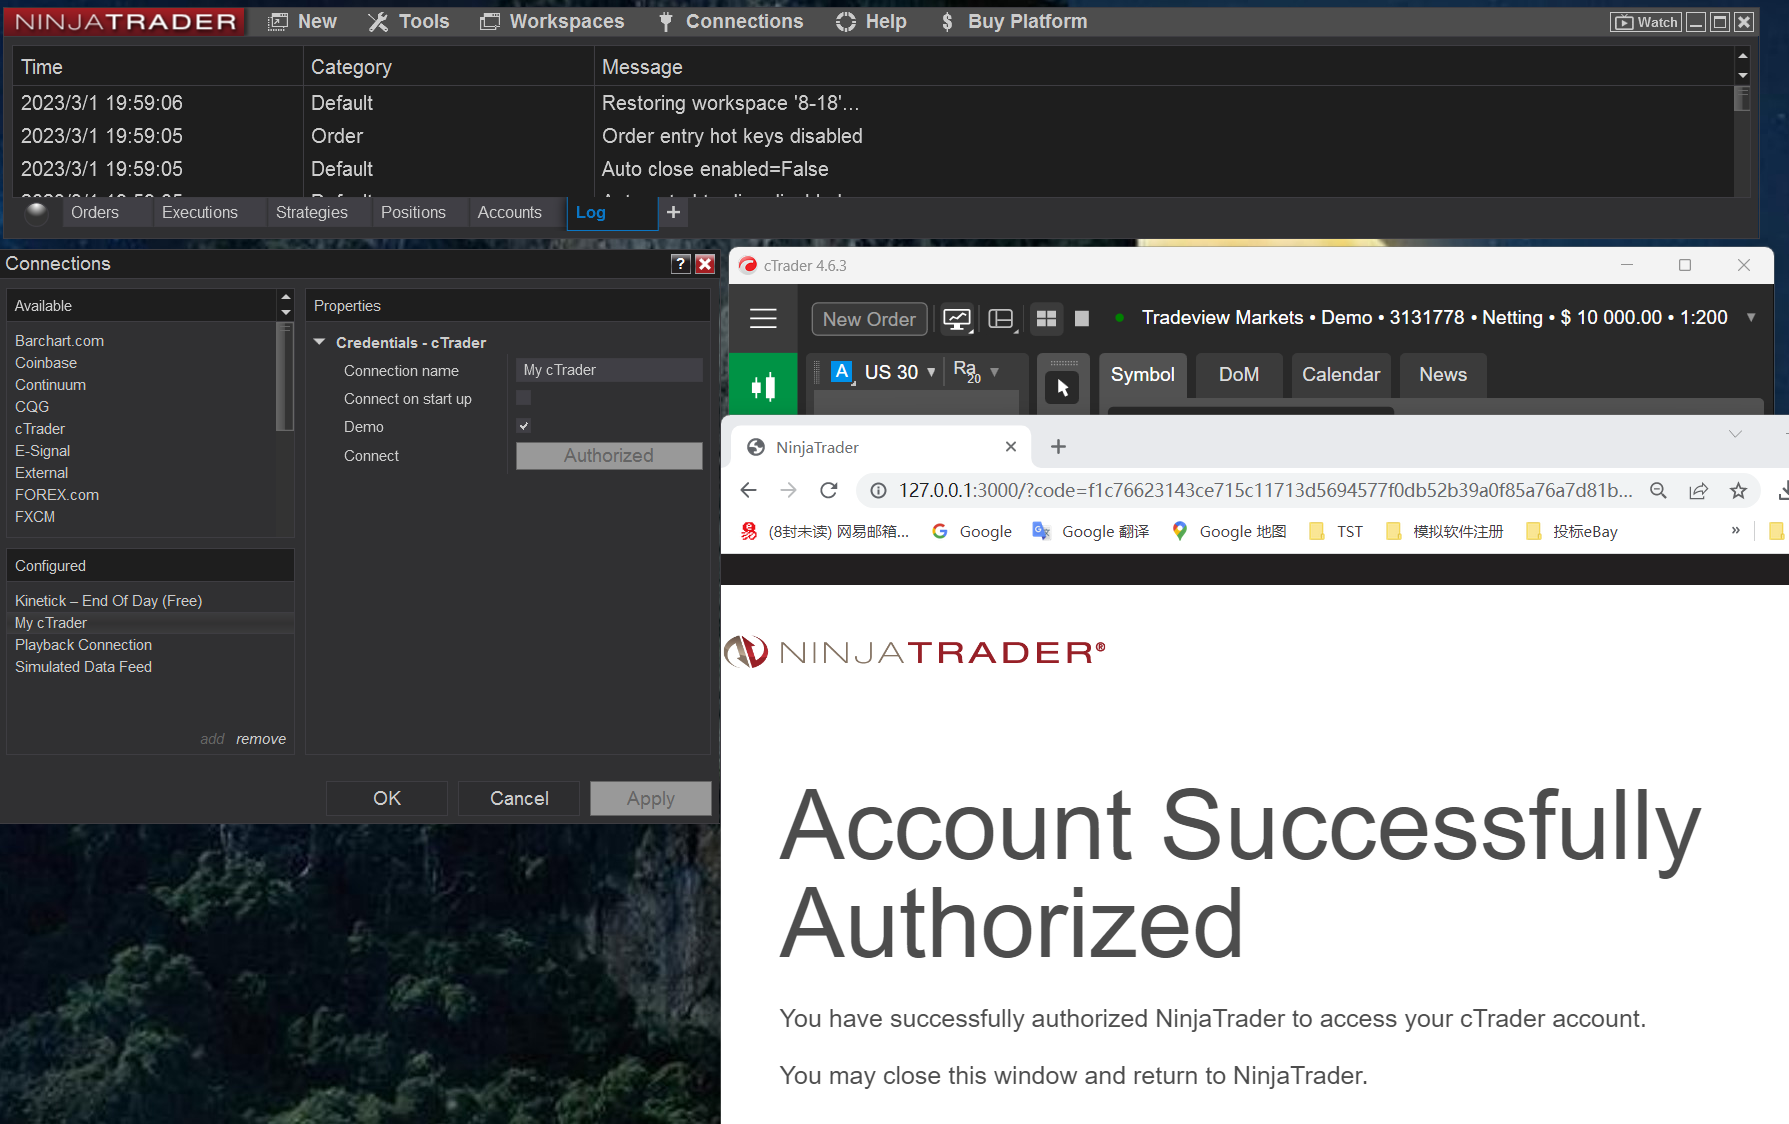Image resolution: width=1789 pixels, height=1124 pixels.
Task: Click OK in the Connections dialog
Action: coord(387,798)
